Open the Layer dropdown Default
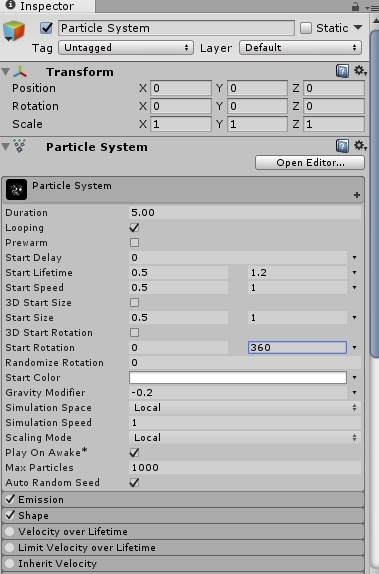Image resolution: width=379 pixels, height=574 pixels. 300,48
